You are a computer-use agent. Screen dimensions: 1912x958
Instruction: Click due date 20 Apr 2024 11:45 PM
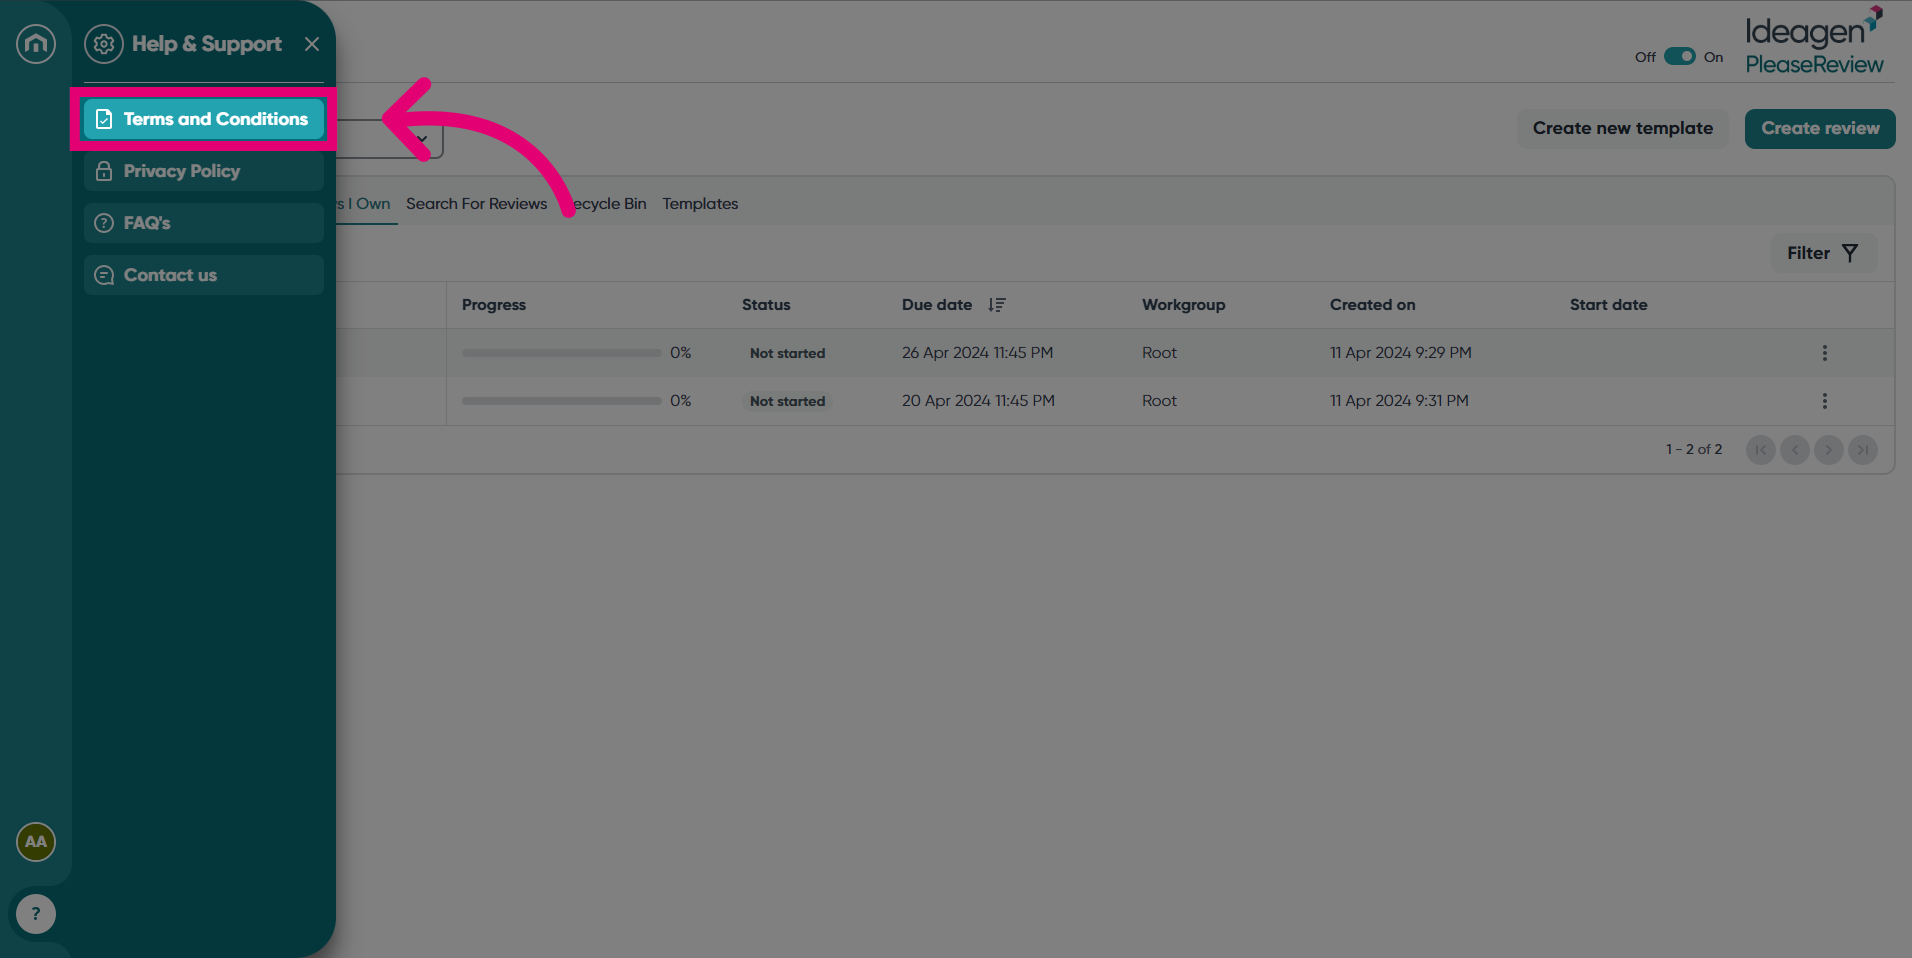tap(978, 401)
